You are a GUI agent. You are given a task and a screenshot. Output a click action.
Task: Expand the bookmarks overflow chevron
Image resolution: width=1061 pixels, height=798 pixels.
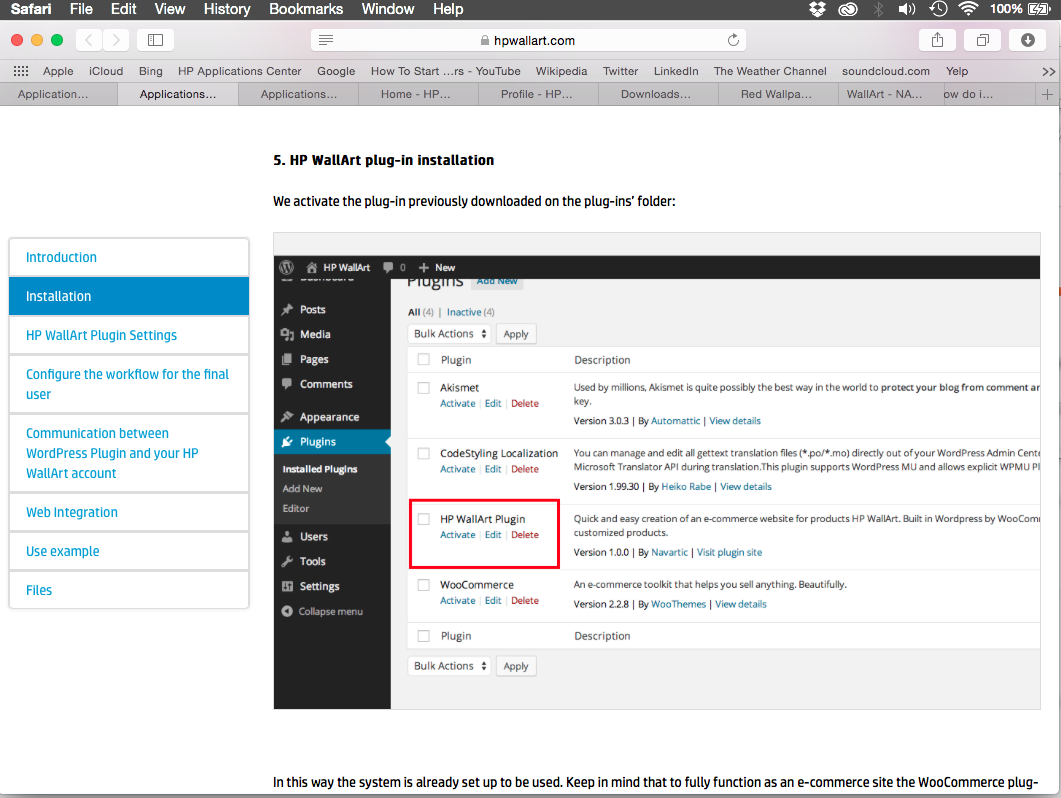point(1048,71)
